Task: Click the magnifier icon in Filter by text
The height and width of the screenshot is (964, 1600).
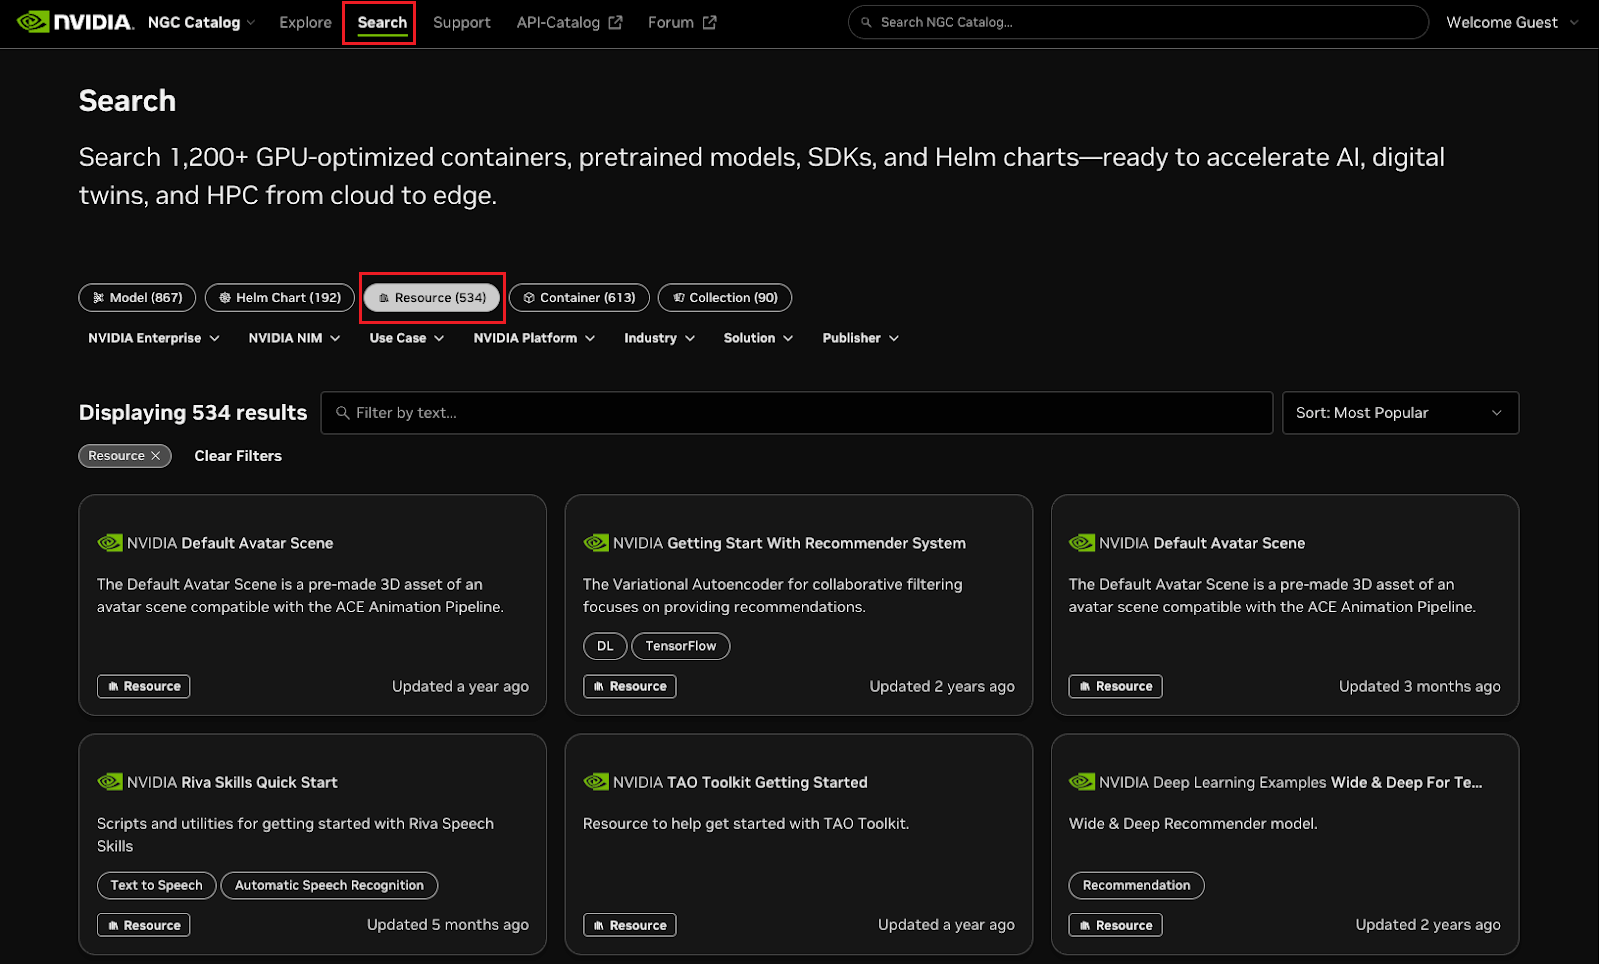Action: tap(343, 413)
